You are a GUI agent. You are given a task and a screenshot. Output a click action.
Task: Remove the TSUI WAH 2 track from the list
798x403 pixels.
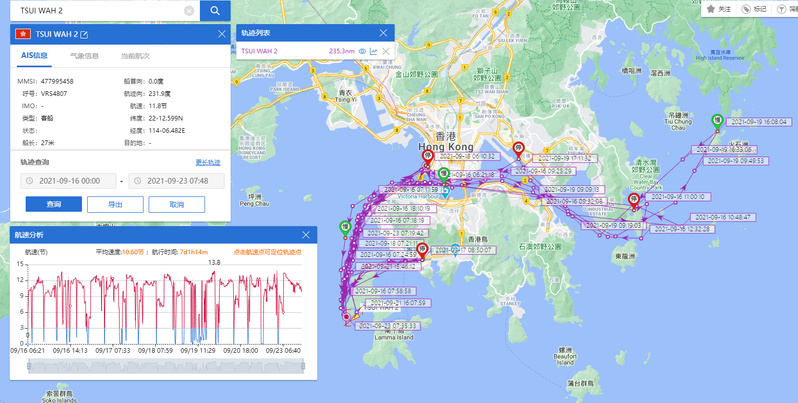[x=386, y=51]
